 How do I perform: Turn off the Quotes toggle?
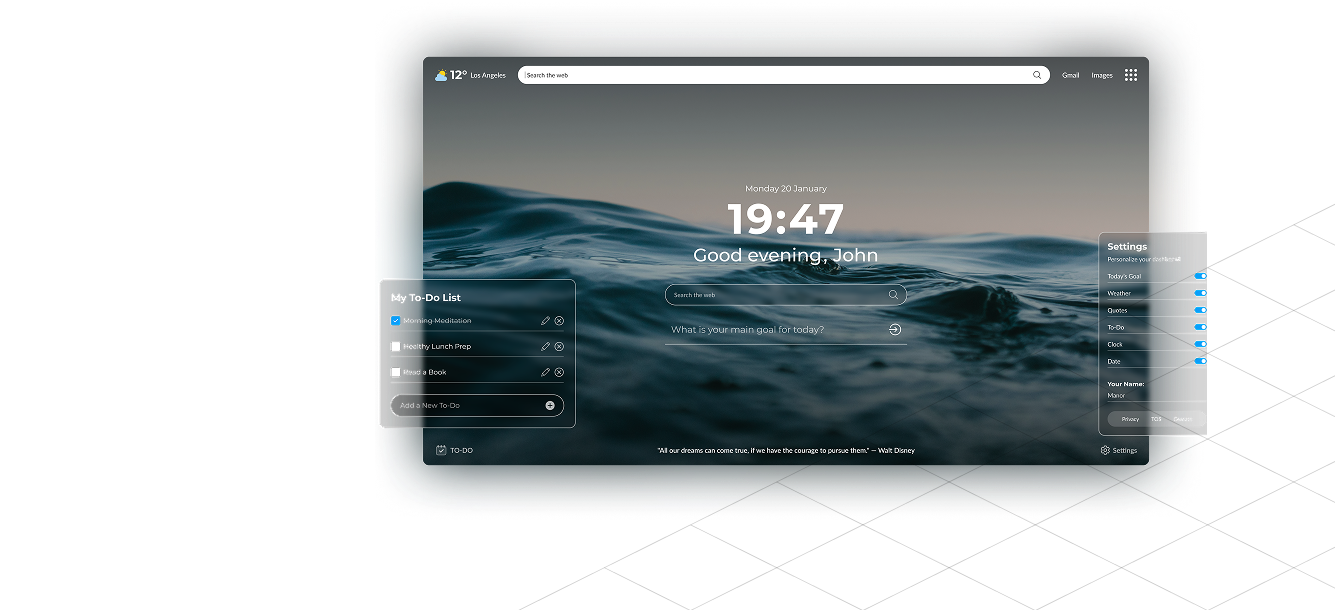coord(1199,310)
